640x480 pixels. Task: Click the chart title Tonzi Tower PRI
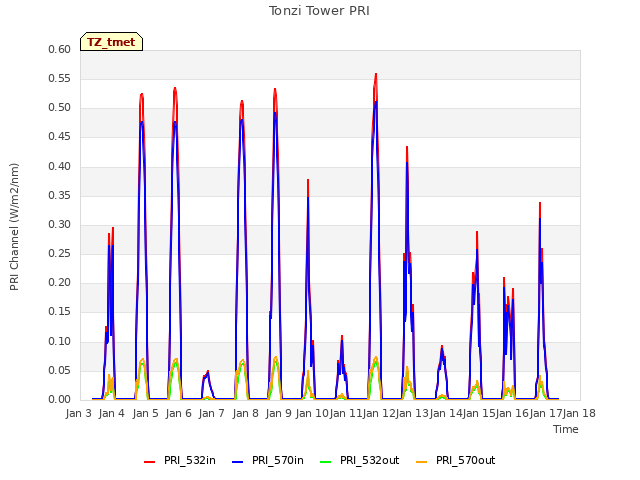tap(319, 11)
